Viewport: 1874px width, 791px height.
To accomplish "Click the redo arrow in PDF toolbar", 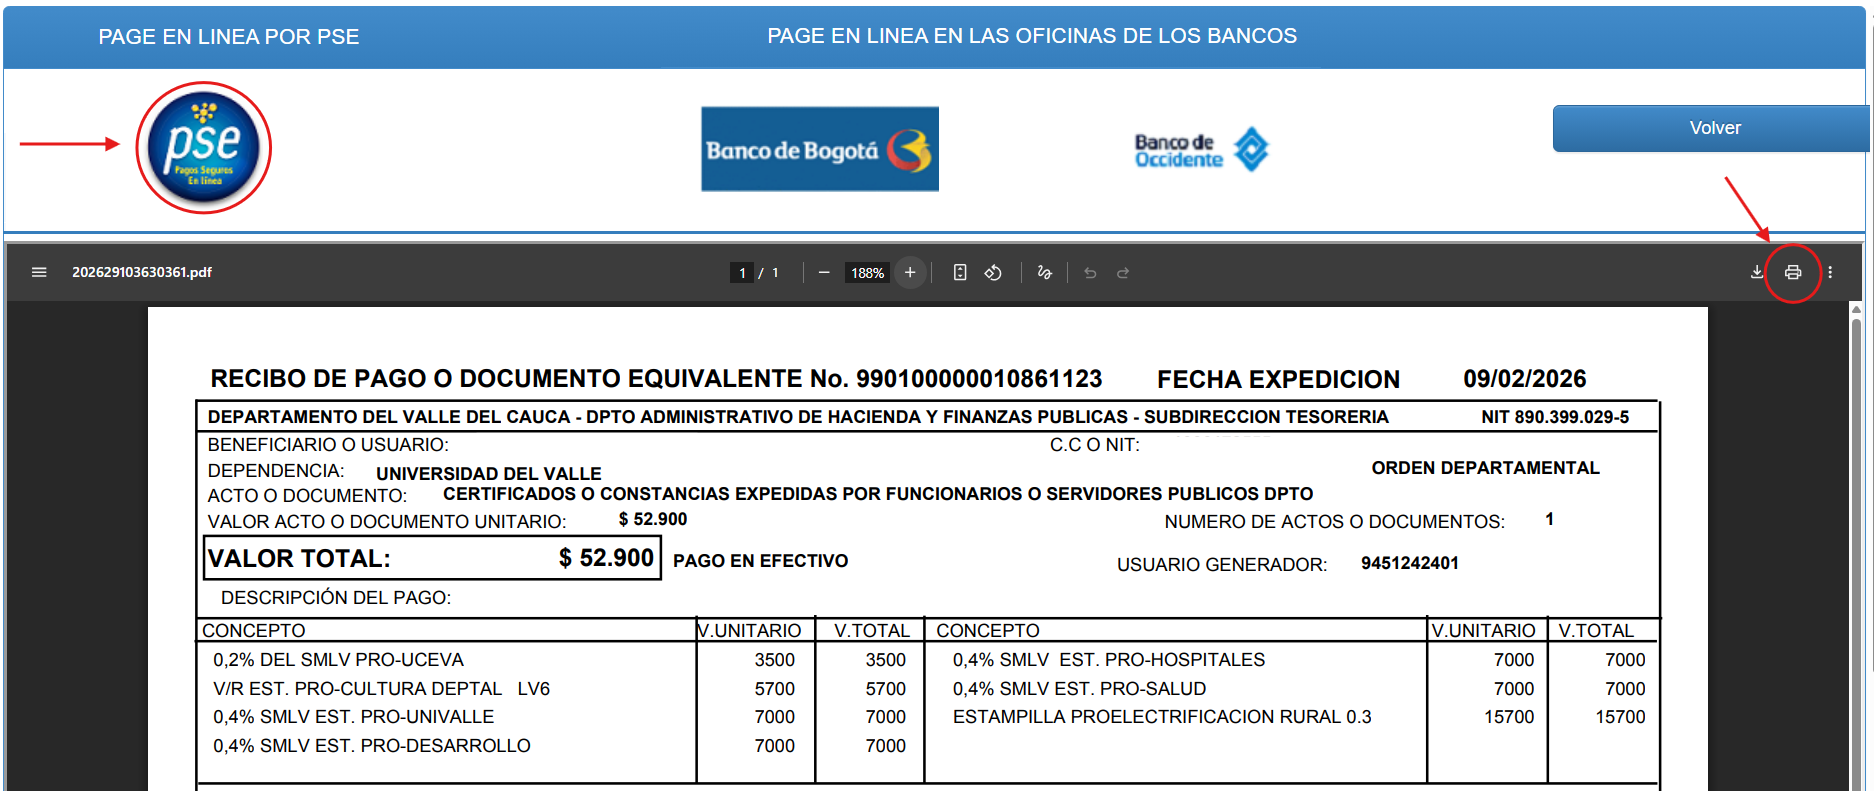I will pyautogui.click(x=1123, y=273).
